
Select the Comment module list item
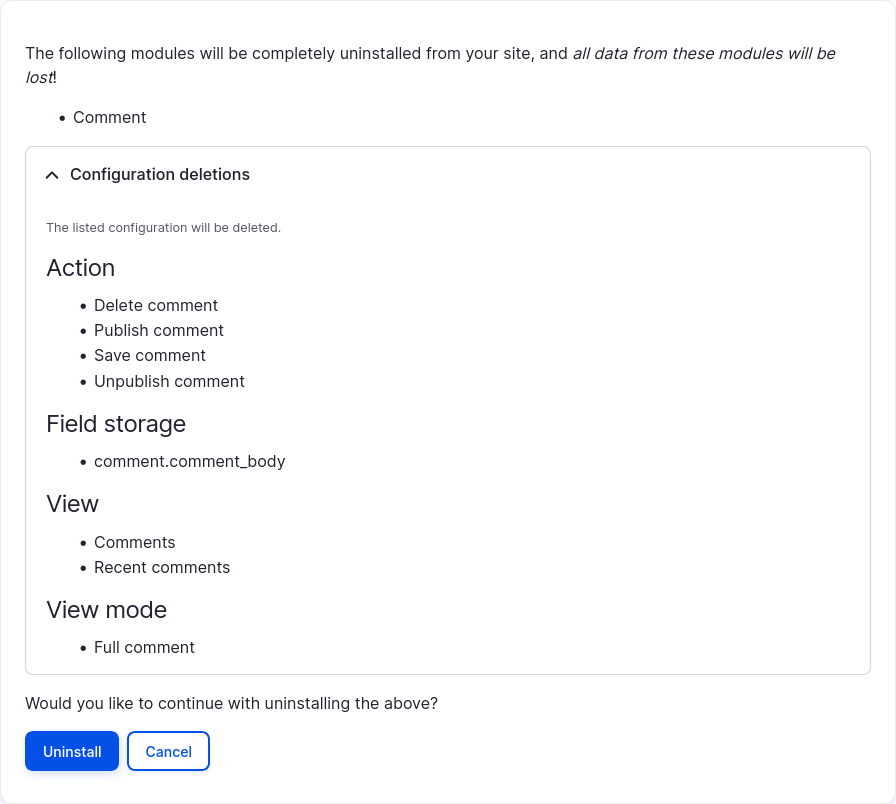109,117
